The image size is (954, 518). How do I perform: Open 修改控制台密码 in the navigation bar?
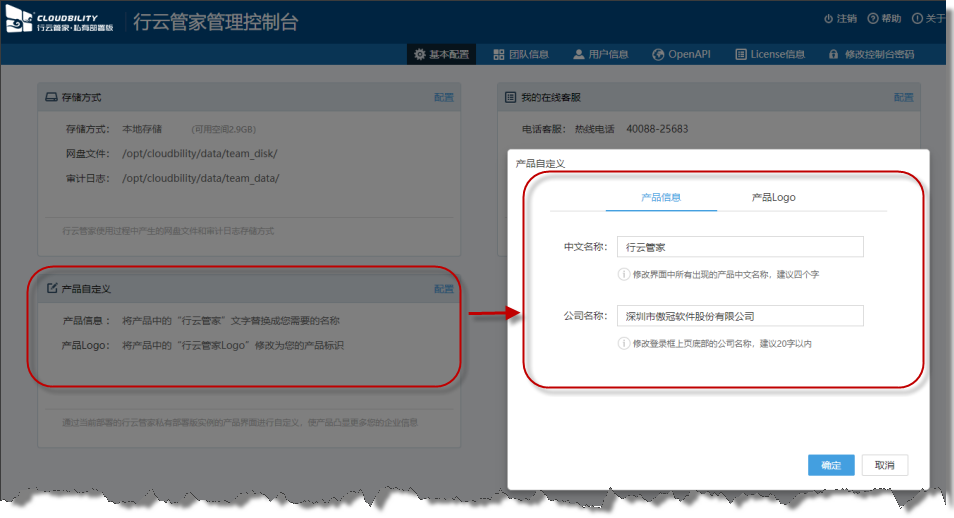tap(870, 55)
